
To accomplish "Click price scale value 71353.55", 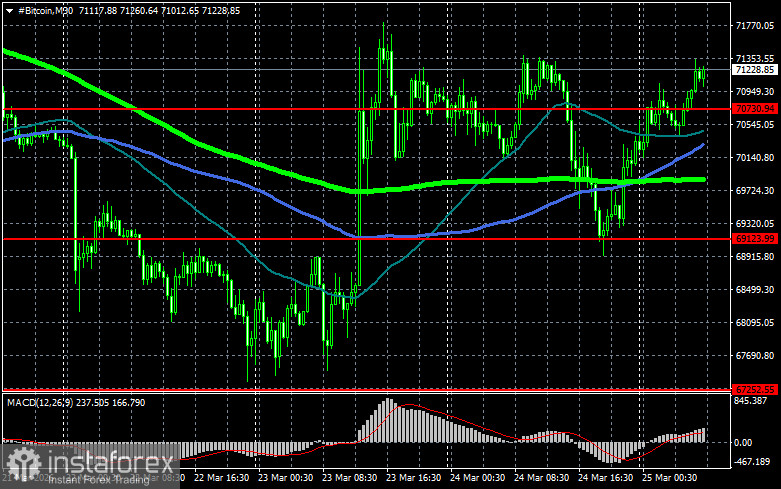I will [x=755, y=59].
